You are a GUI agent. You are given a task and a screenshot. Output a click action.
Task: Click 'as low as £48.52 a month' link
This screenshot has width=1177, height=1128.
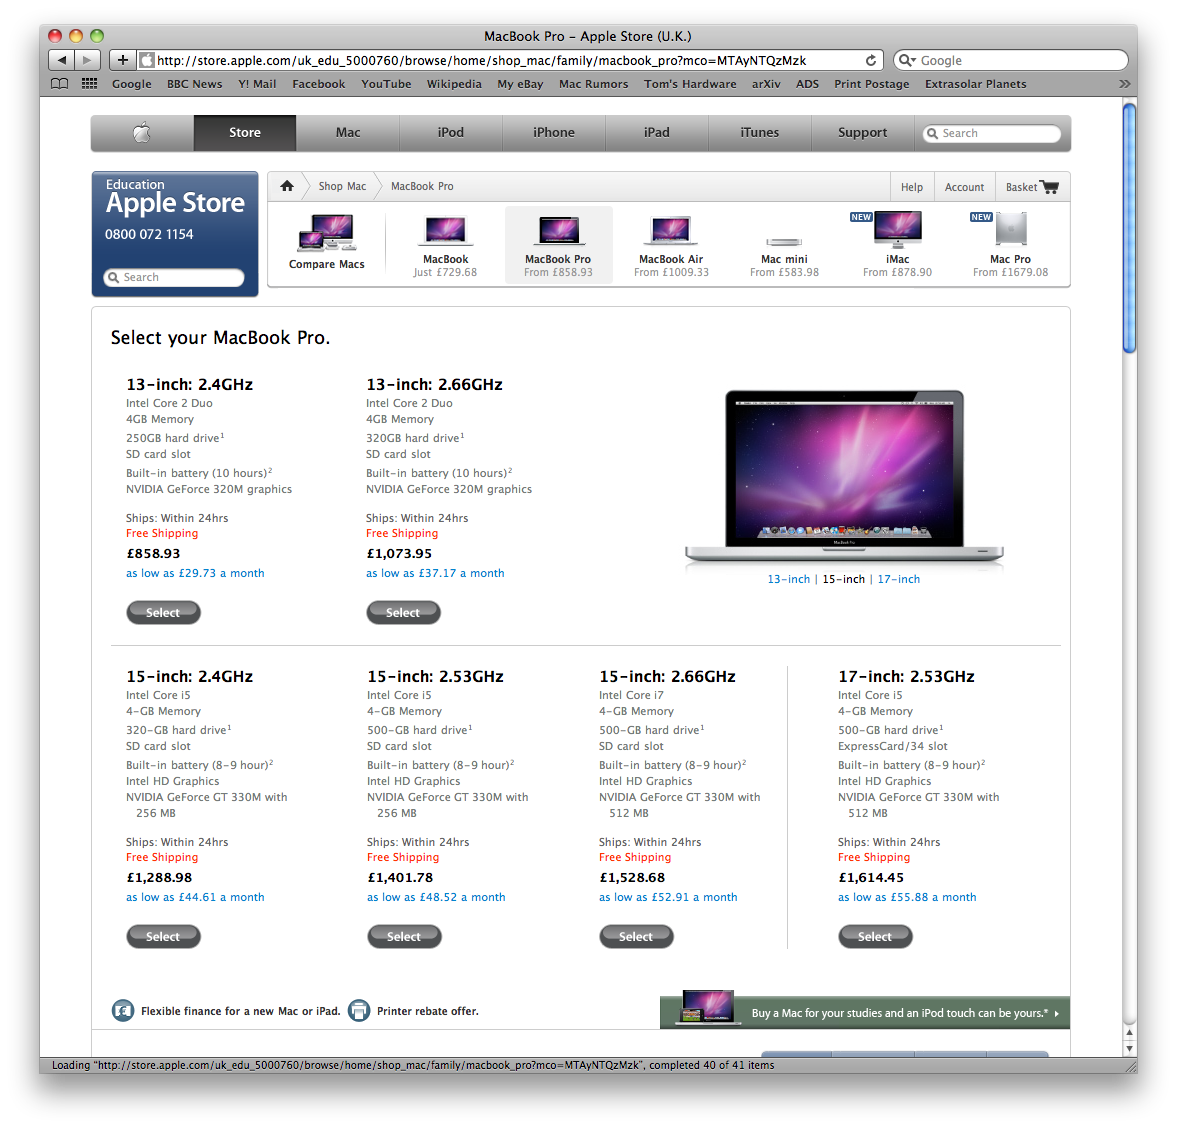tap(436, 898)
